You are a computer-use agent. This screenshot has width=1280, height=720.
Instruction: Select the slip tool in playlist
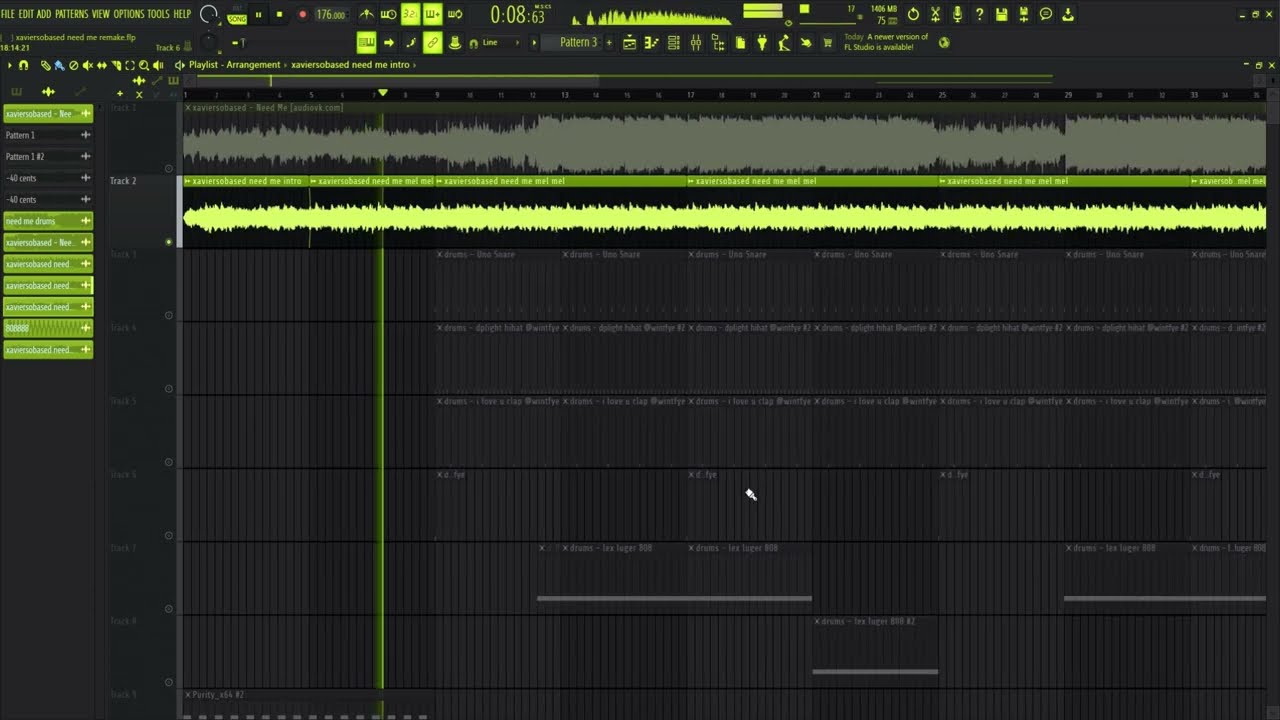[x=101, y=65]
